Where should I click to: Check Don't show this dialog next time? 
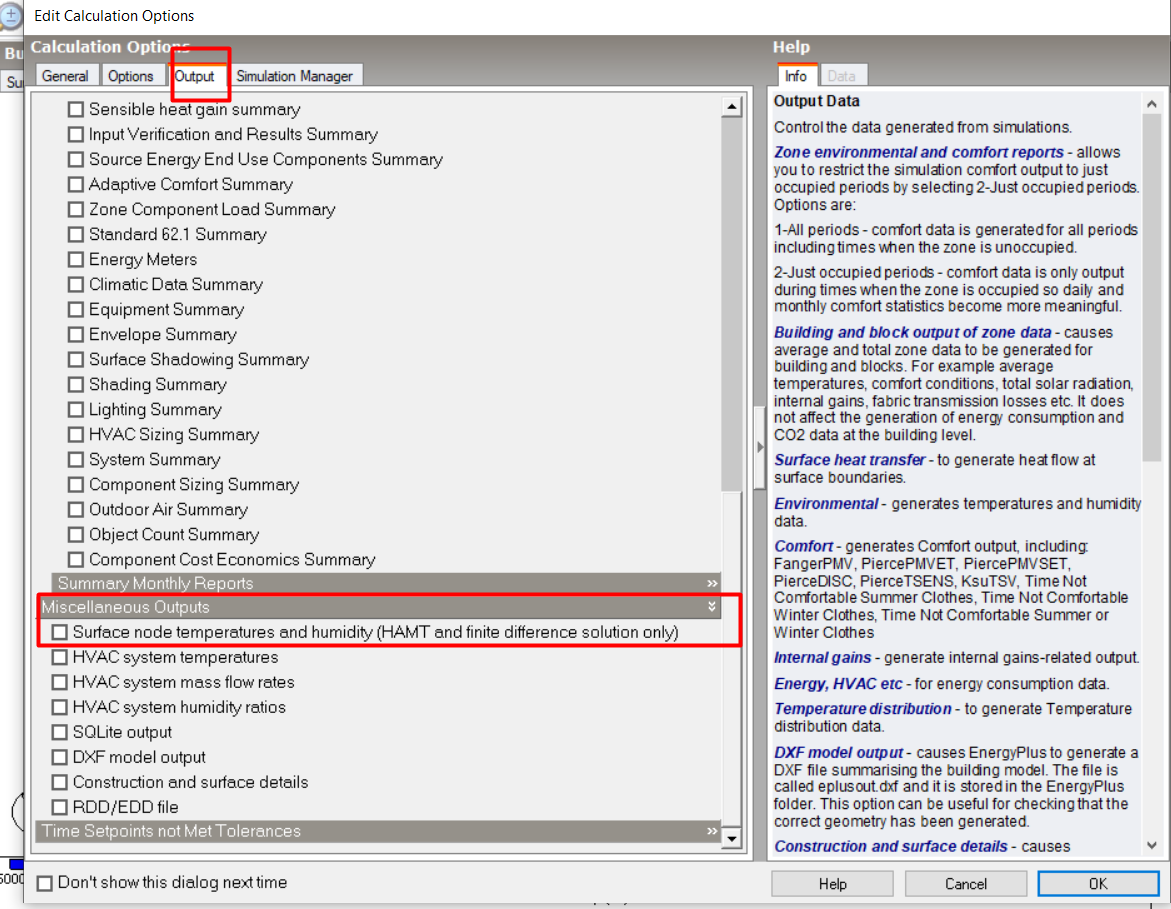pos(45,884)
